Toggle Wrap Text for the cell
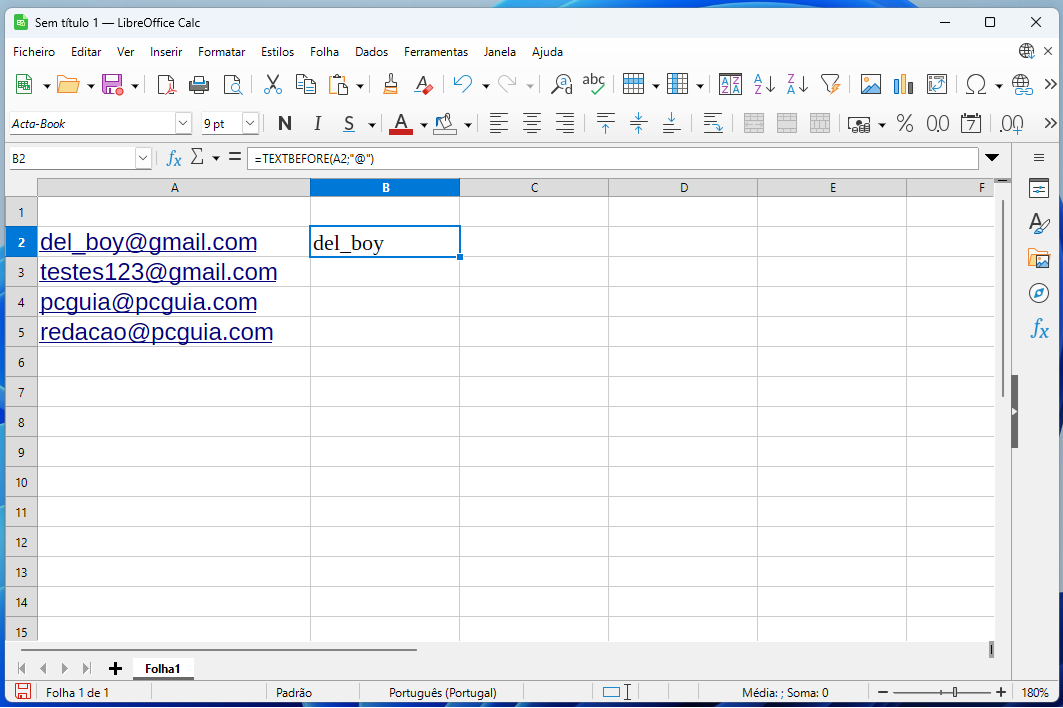The height and width of the screenshot is (708, 1063). [x=713, y=124]
